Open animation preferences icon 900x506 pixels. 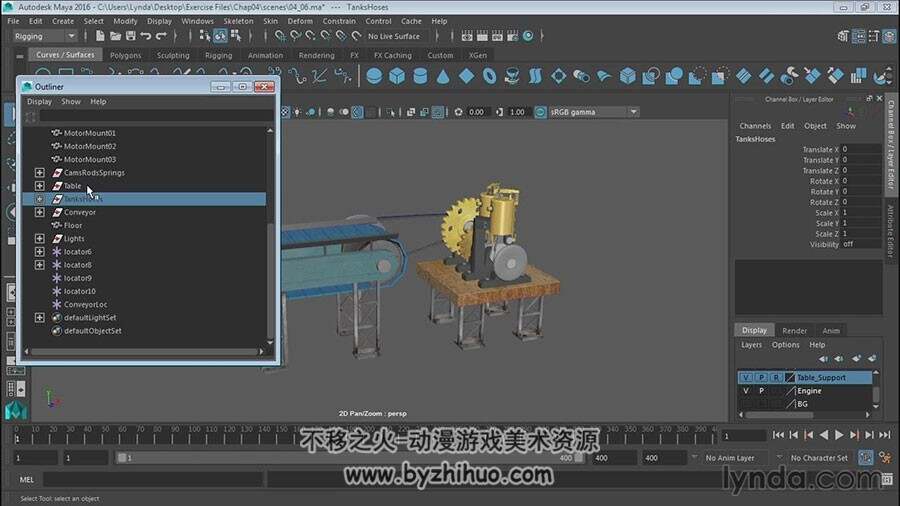(x=885, y=457)
